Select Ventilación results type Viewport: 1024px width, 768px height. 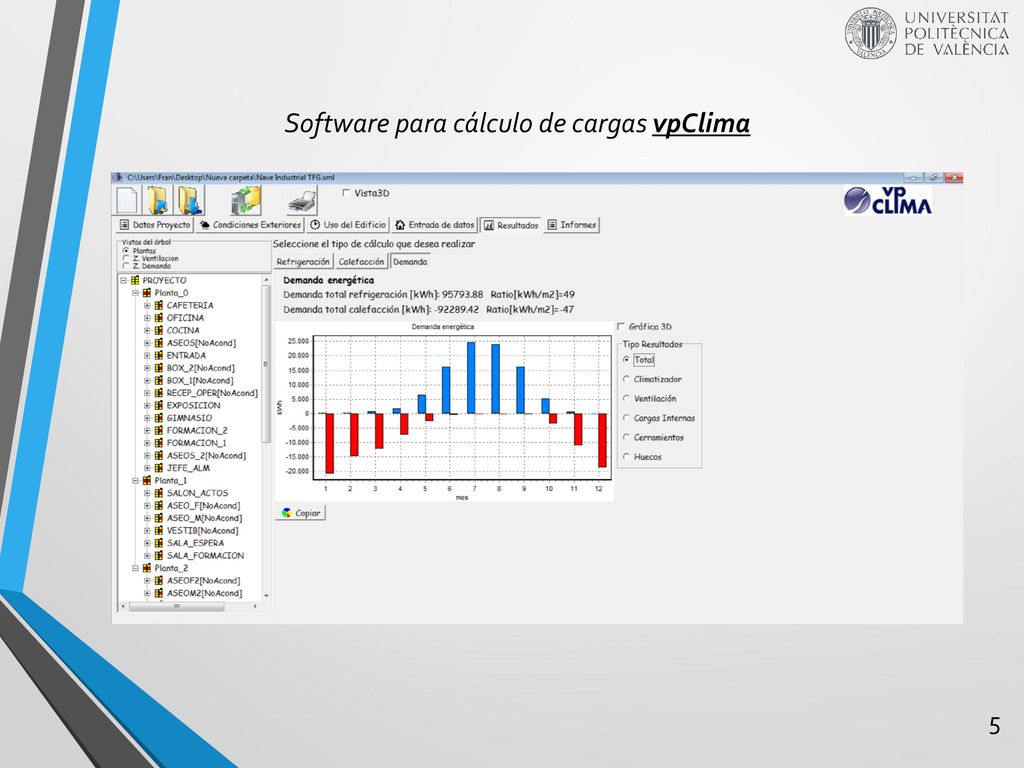626,398
